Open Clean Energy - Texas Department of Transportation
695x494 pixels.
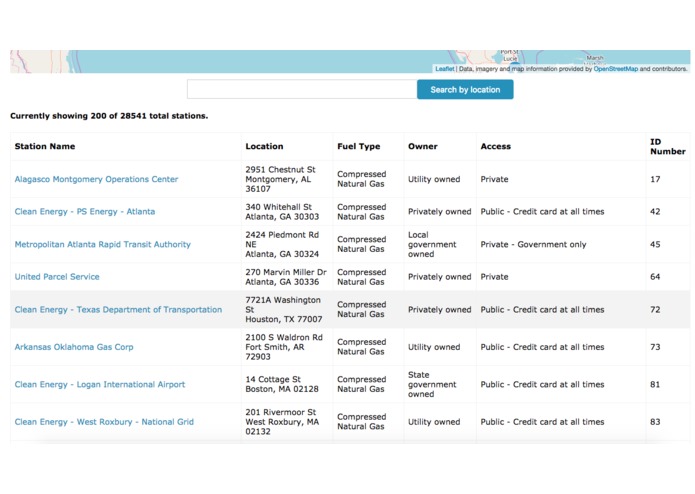(118, 309)
